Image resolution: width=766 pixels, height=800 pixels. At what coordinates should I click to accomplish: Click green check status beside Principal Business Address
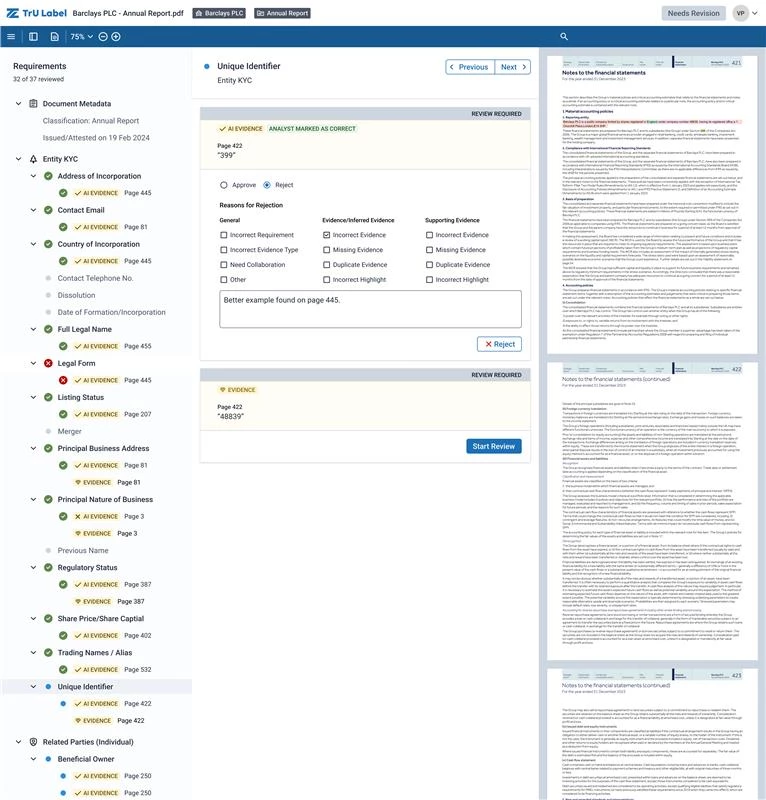pos(48,448)
